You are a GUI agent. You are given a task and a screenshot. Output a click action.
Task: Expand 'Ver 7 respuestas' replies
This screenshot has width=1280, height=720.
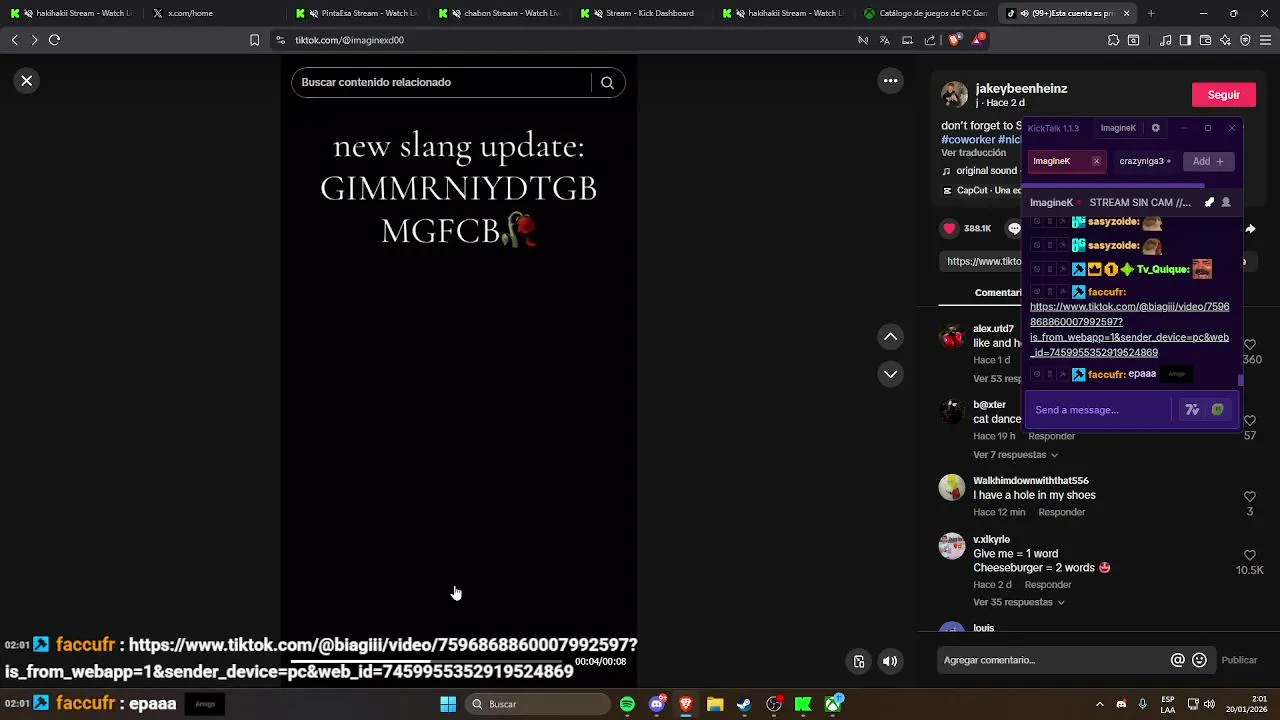click(1015, 455)
